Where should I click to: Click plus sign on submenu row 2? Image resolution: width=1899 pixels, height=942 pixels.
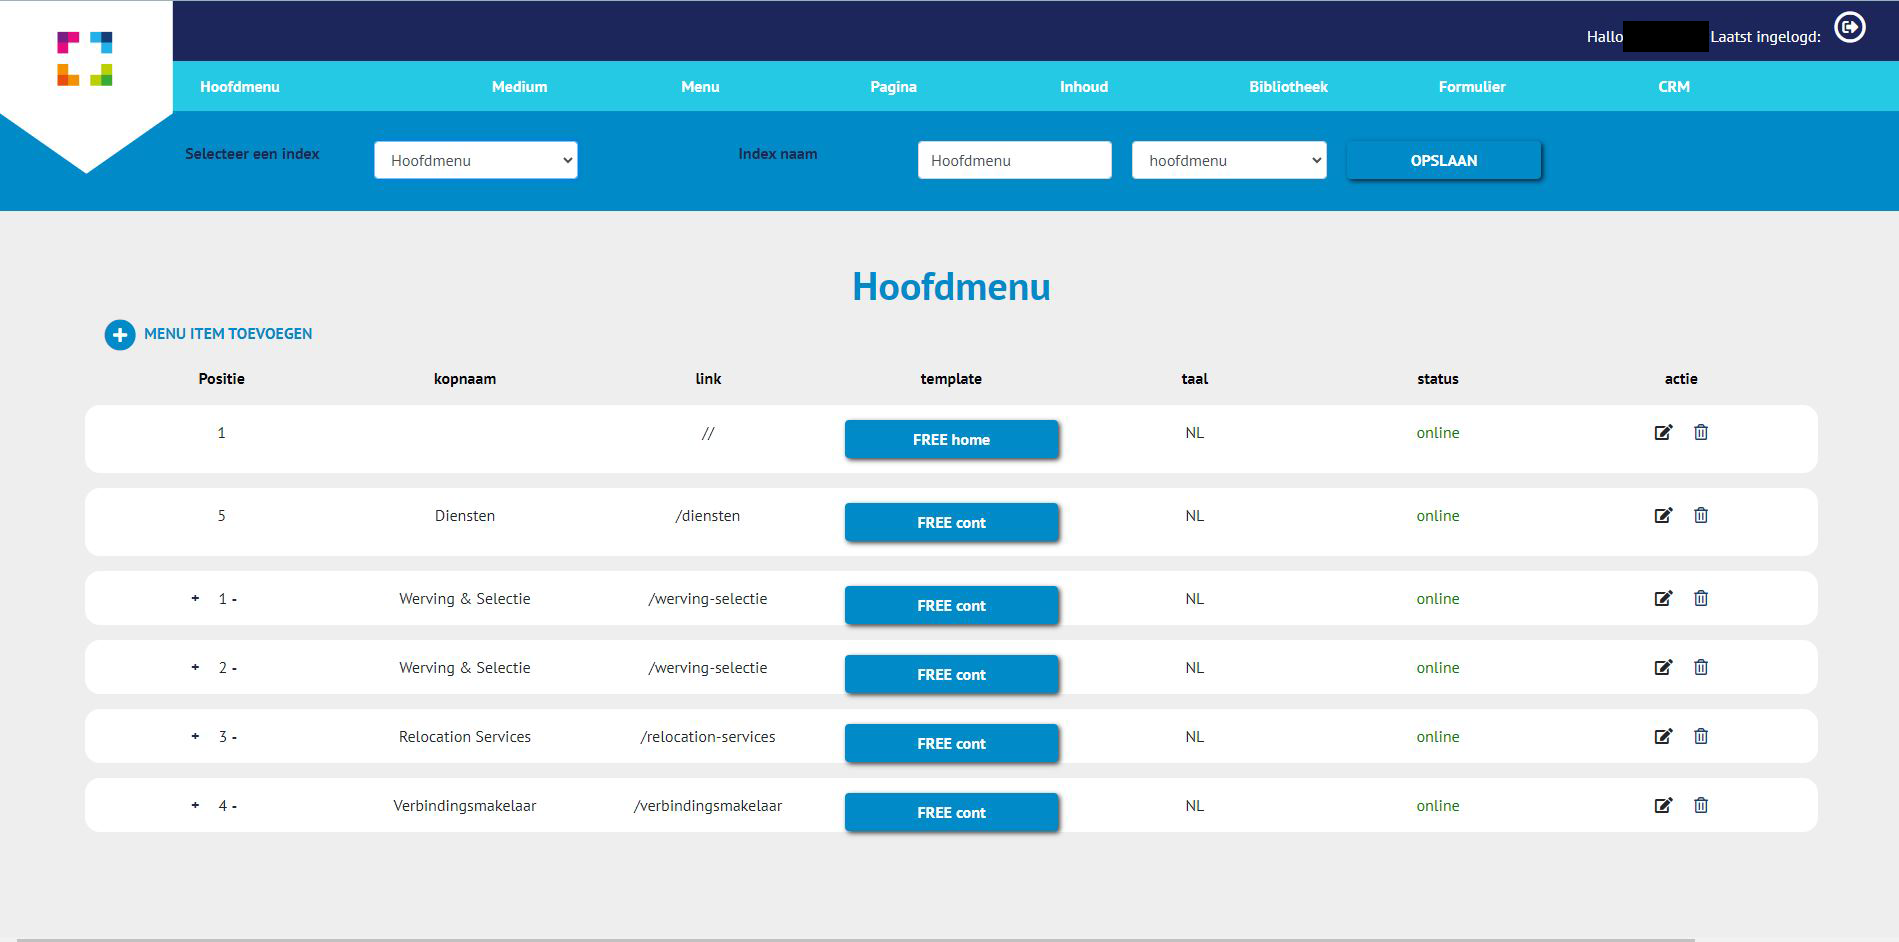pyautogui.click(x=195, y=667)
